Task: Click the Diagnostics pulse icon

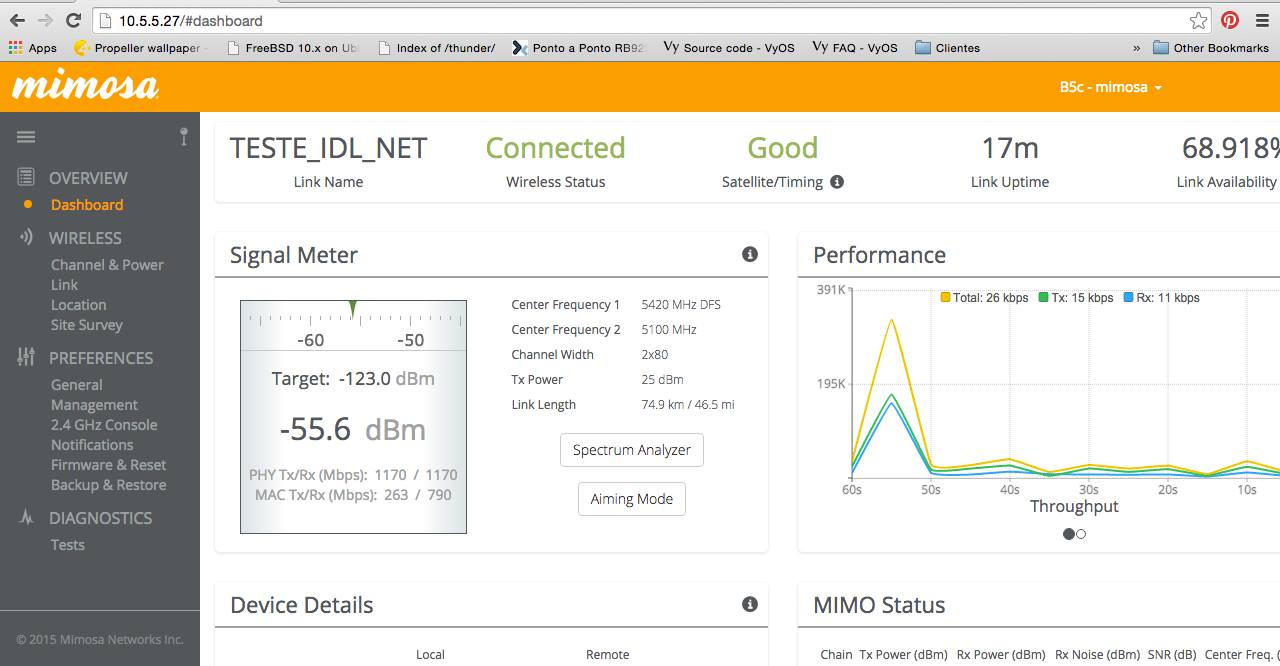Action: point(26,517)
